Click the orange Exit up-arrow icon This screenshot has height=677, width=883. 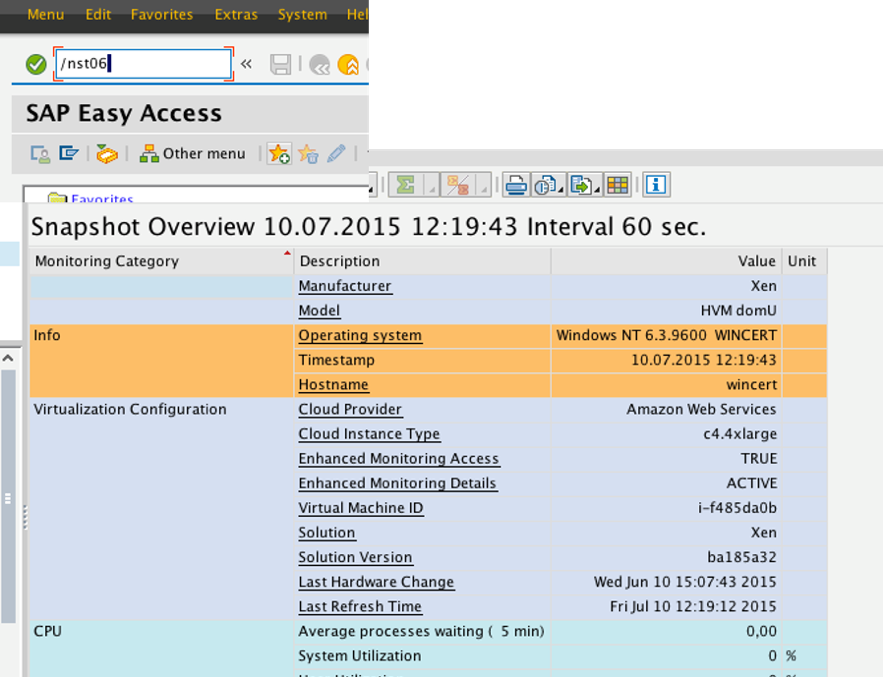tap(348, 65)
